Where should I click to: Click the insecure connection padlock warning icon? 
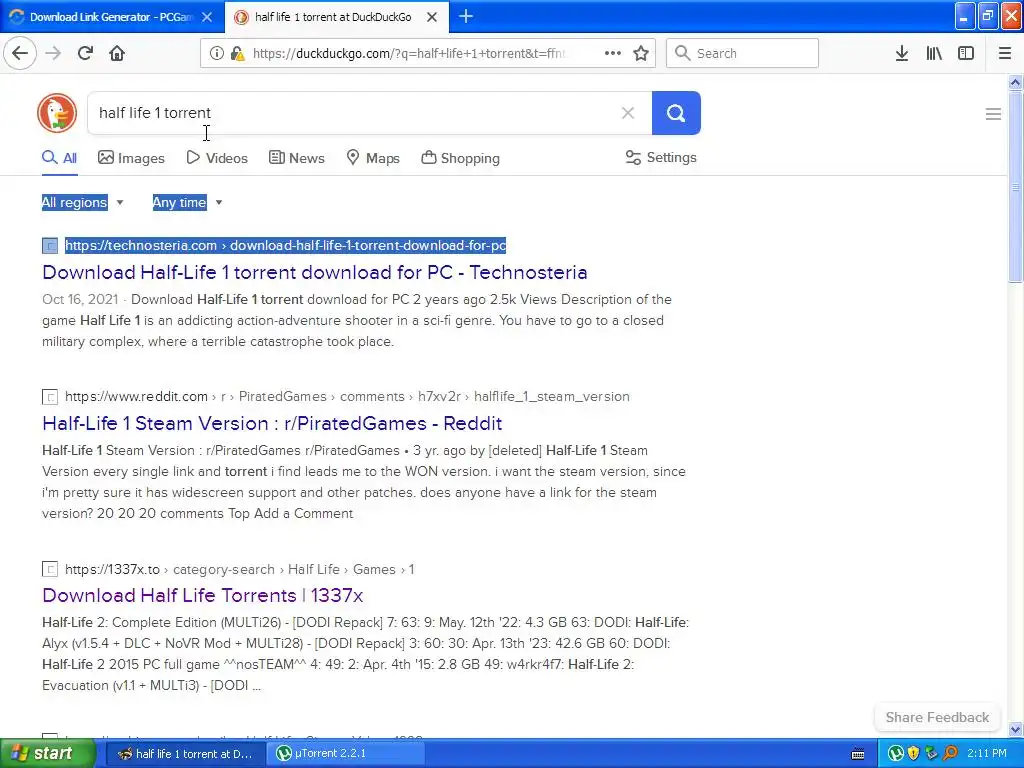[238, 54]
